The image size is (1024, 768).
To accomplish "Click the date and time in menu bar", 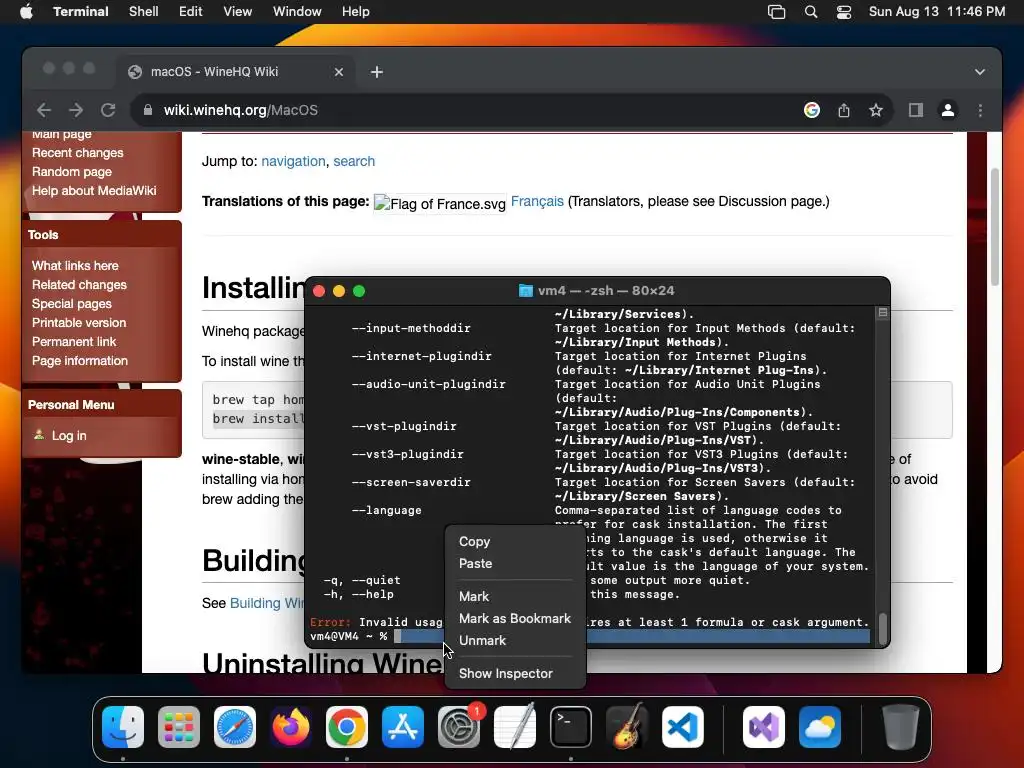I will tap(936, 12).
